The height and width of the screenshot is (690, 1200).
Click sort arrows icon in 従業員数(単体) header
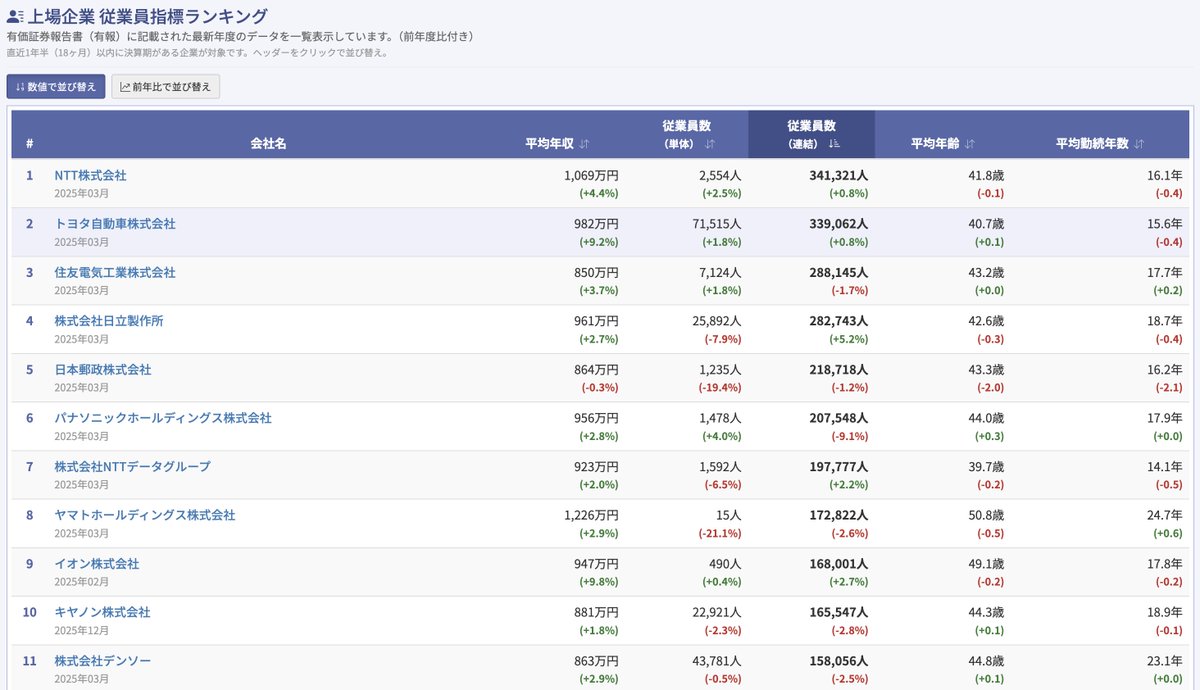[709, 144]
